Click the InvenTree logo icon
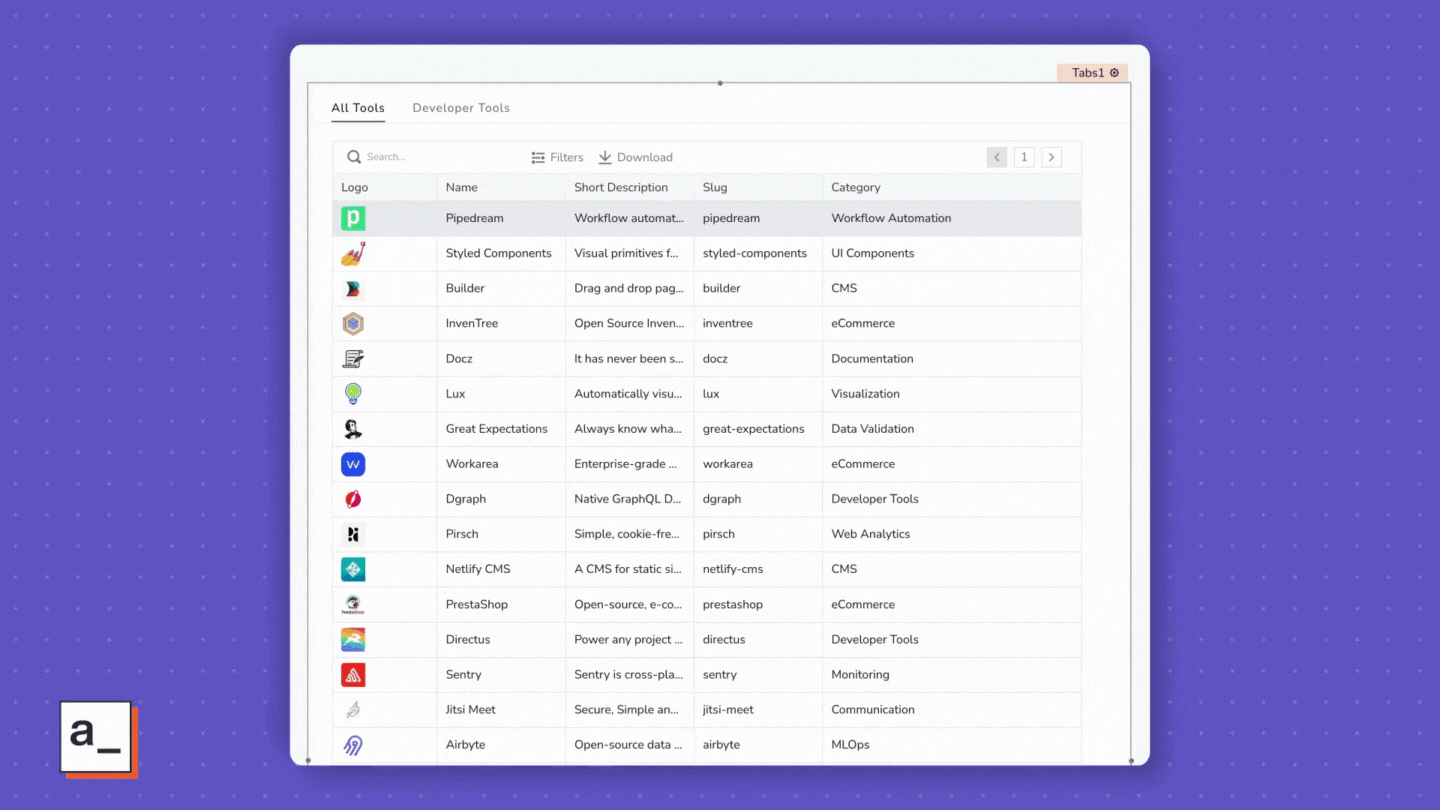Viewport: 1440px width, 810px height. [x=353, y=324]
